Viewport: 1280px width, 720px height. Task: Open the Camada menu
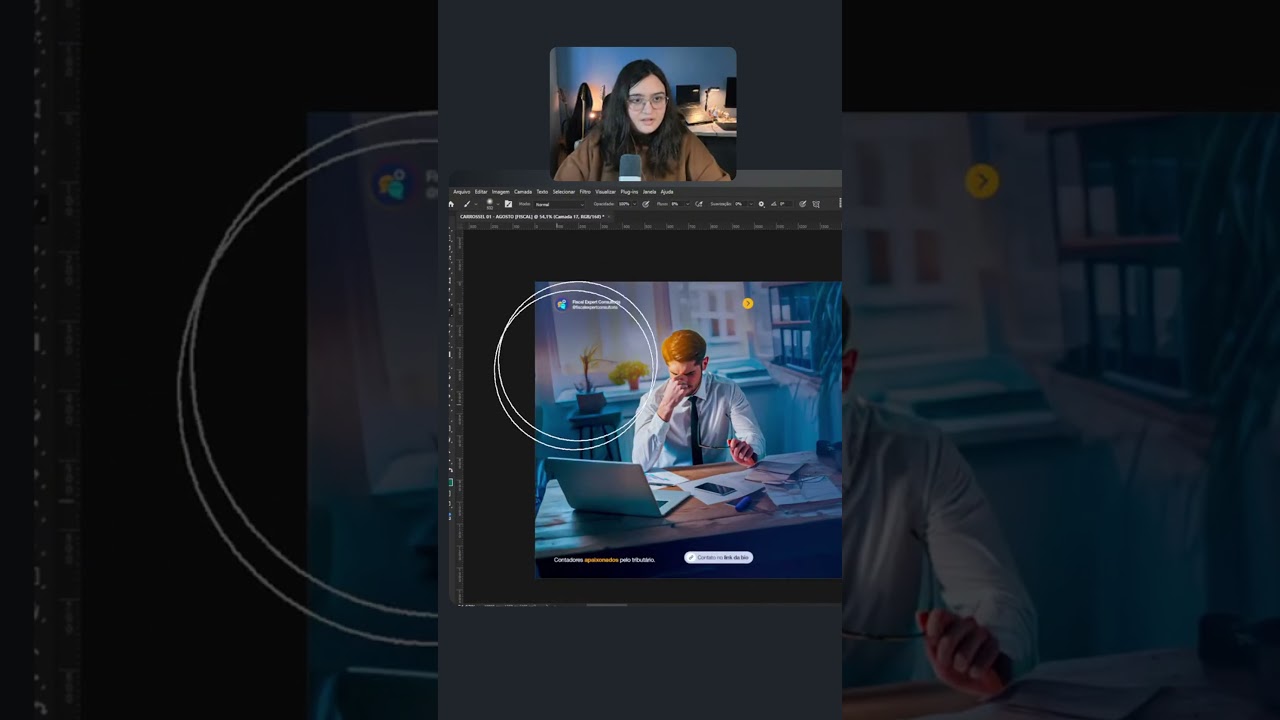coord(523,191)
